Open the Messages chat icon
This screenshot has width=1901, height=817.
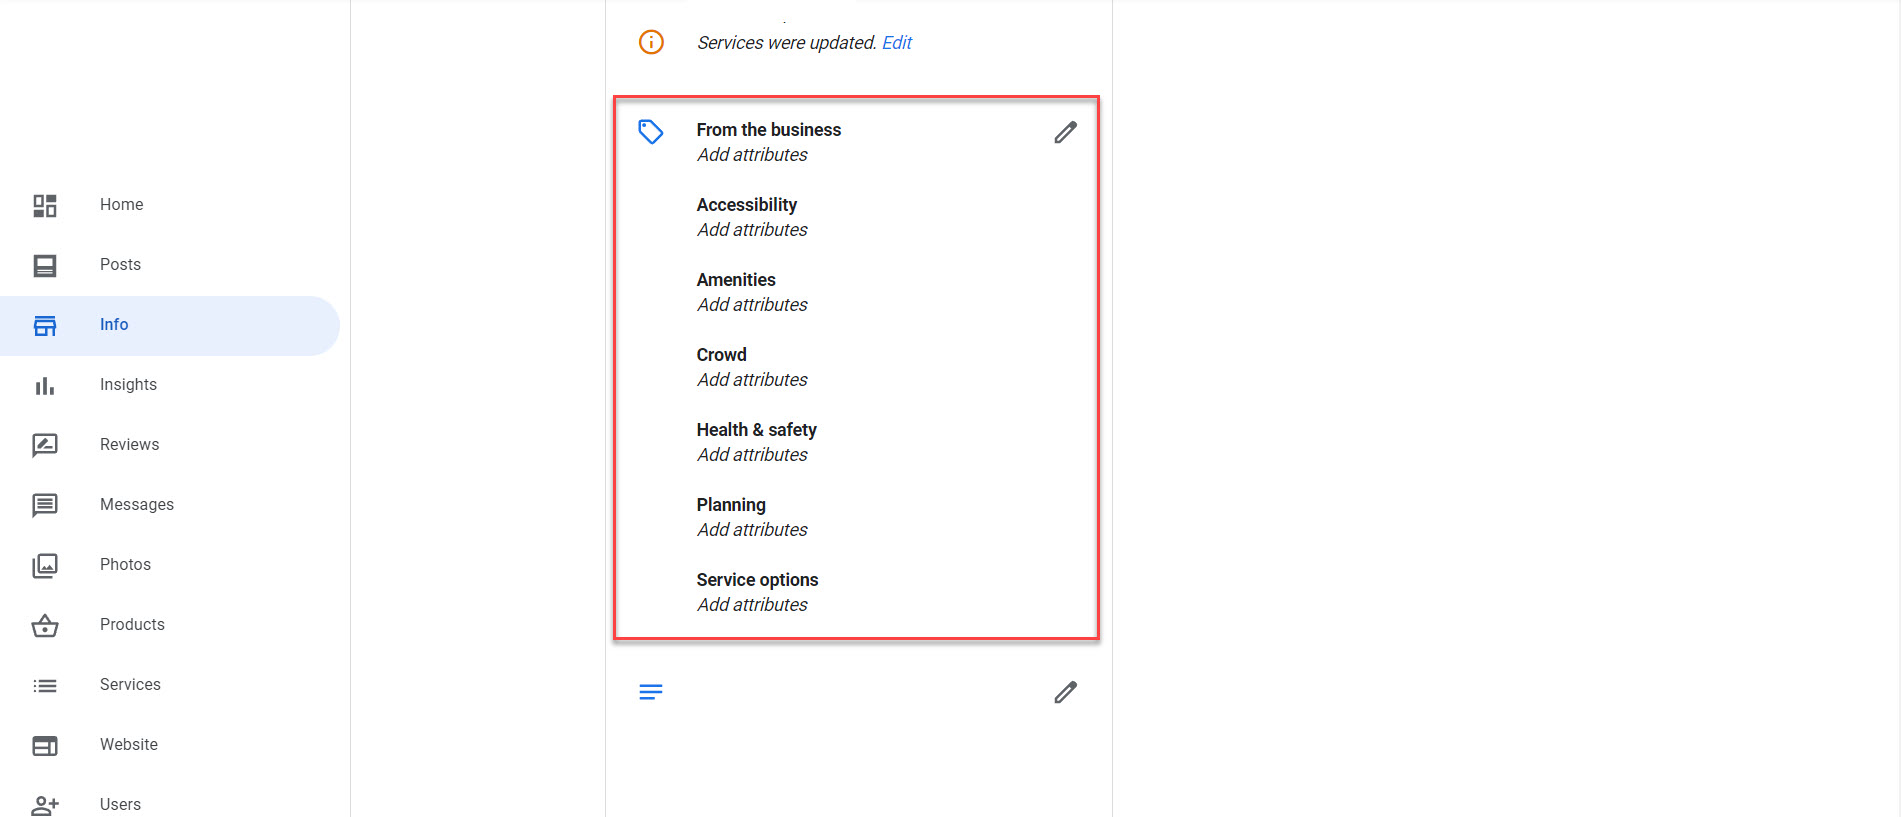(45, 505)
